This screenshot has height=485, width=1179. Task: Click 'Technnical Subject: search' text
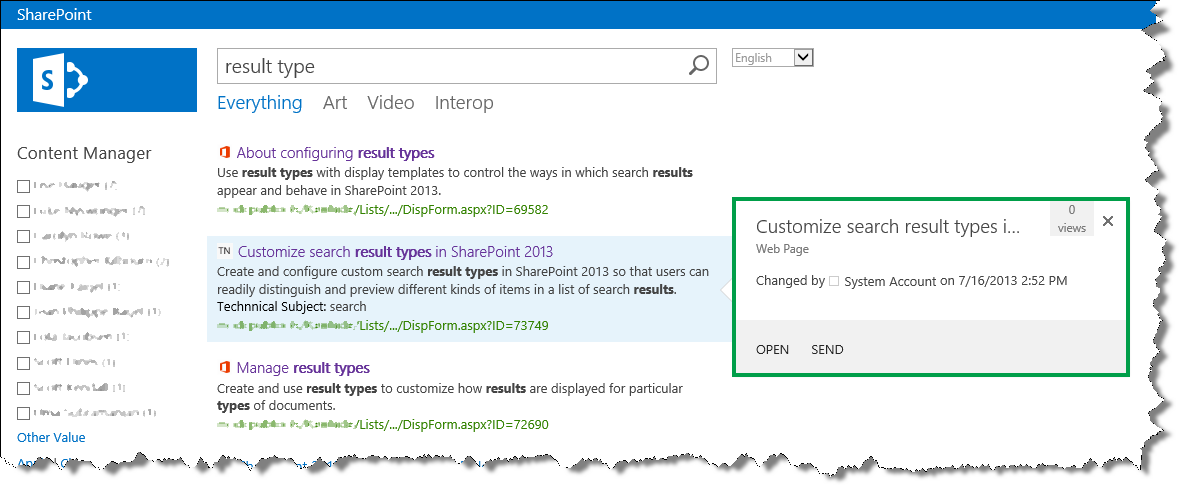click(292, 306)
